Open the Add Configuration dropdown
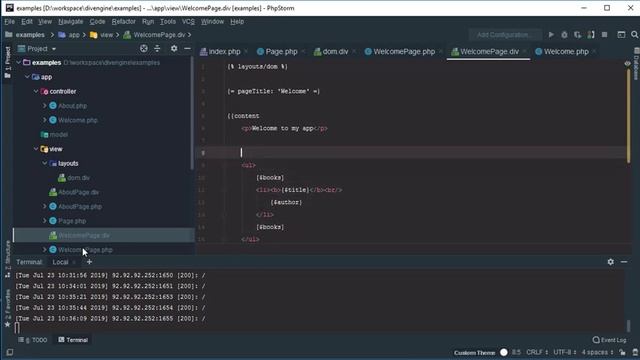 click(x=505, y=35)
